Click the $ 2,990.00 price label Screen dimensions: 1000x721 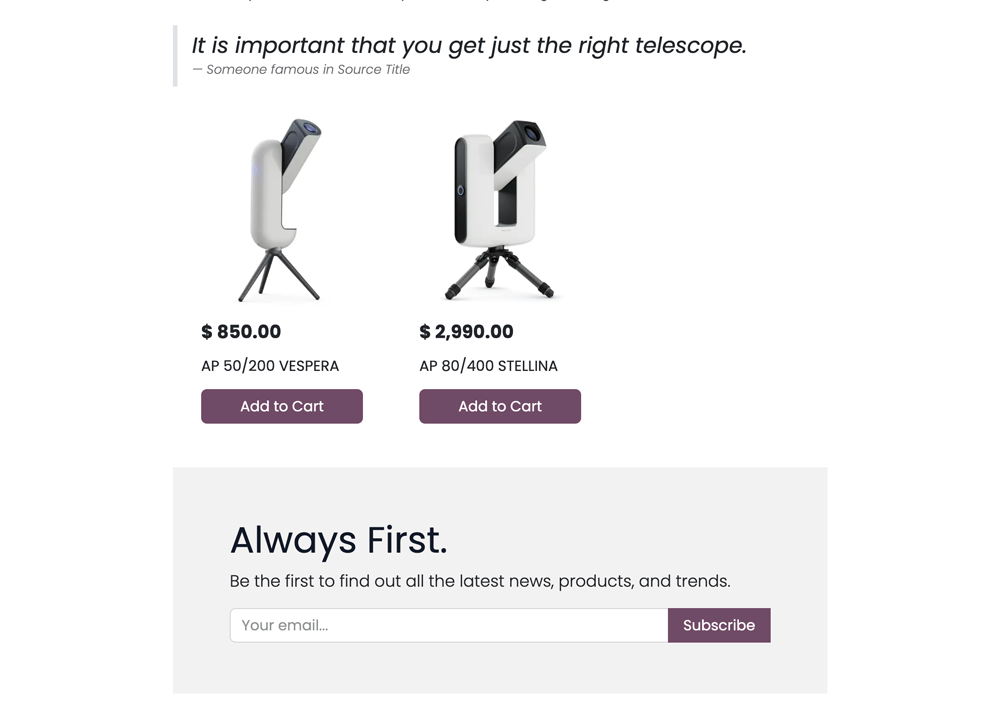coord(466,332)
